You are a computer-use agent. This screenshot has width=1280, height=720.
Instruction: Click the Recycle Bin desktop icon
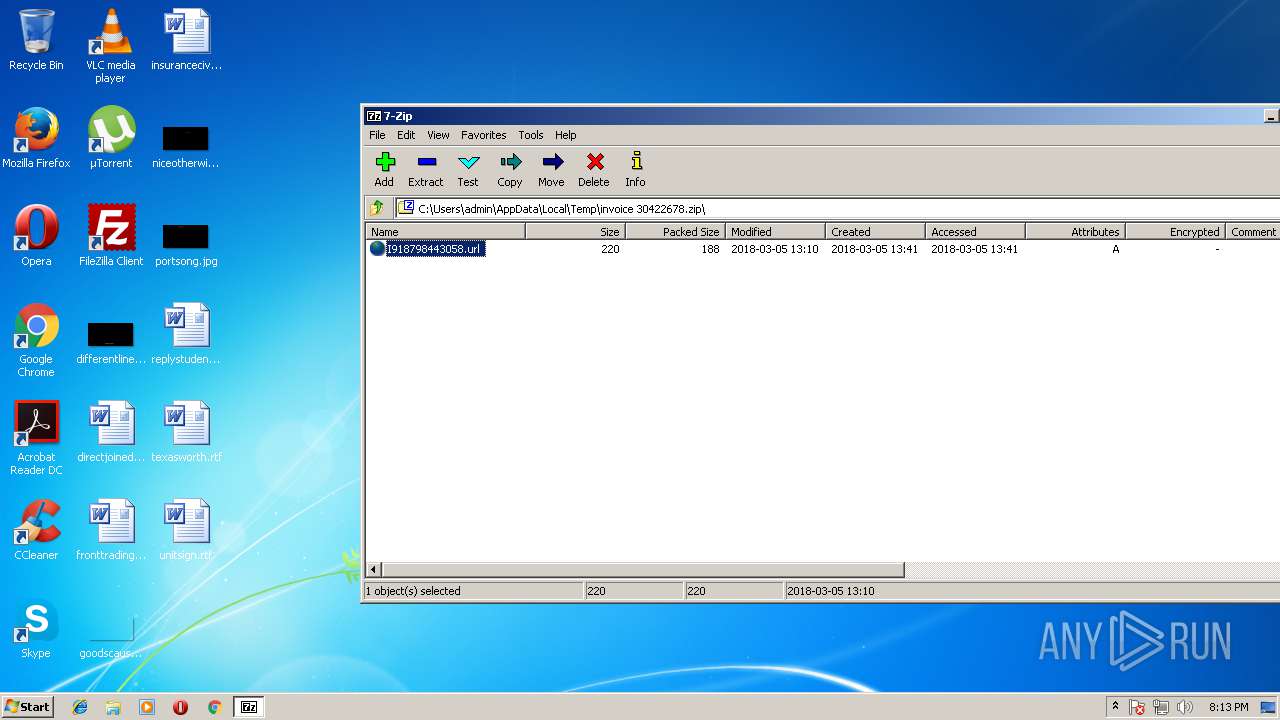36,40
